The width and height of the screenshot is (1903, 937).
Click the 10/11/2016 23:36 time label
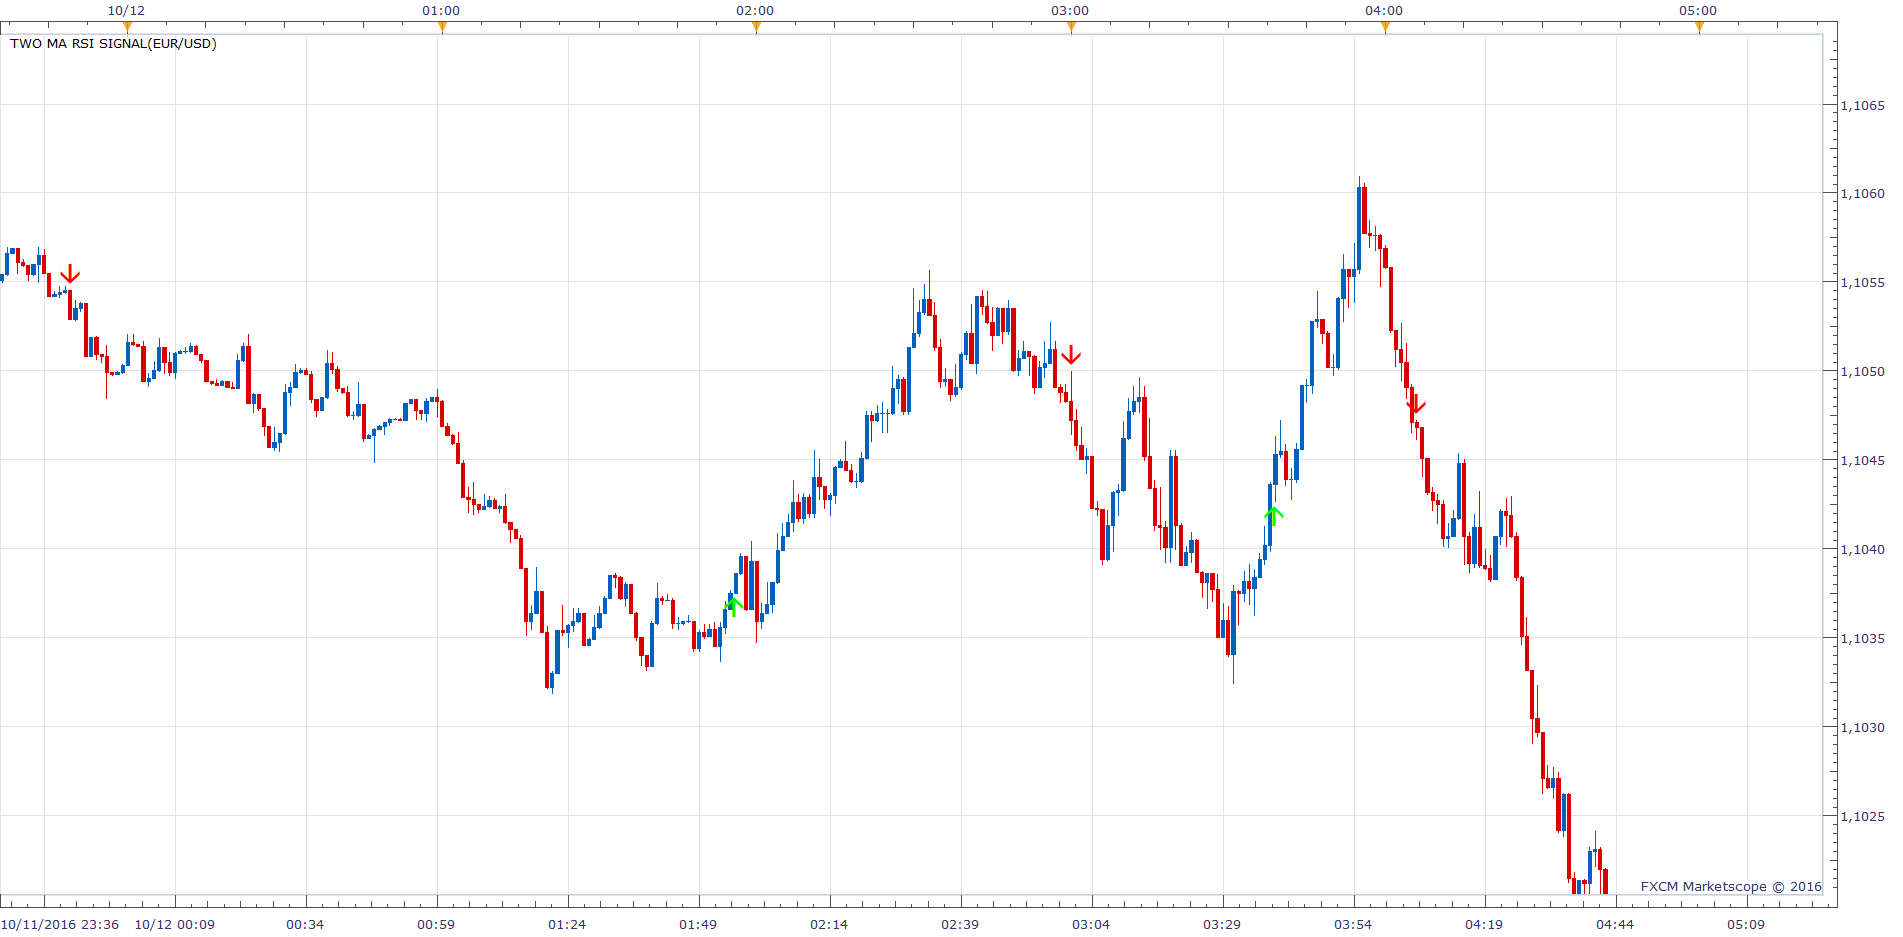coord(60,924)
